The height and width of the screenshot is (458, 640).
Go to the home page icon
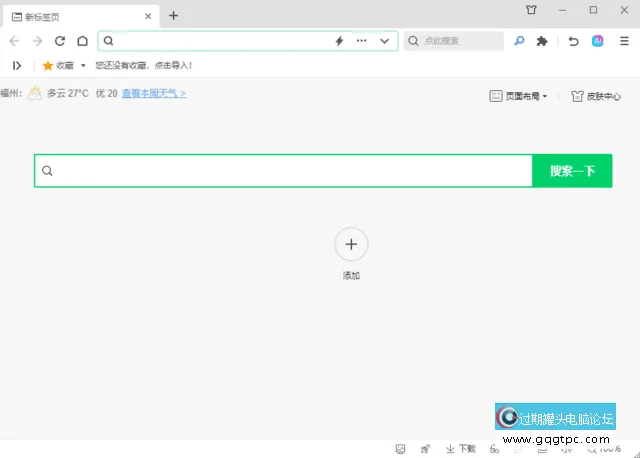point(82,41)
